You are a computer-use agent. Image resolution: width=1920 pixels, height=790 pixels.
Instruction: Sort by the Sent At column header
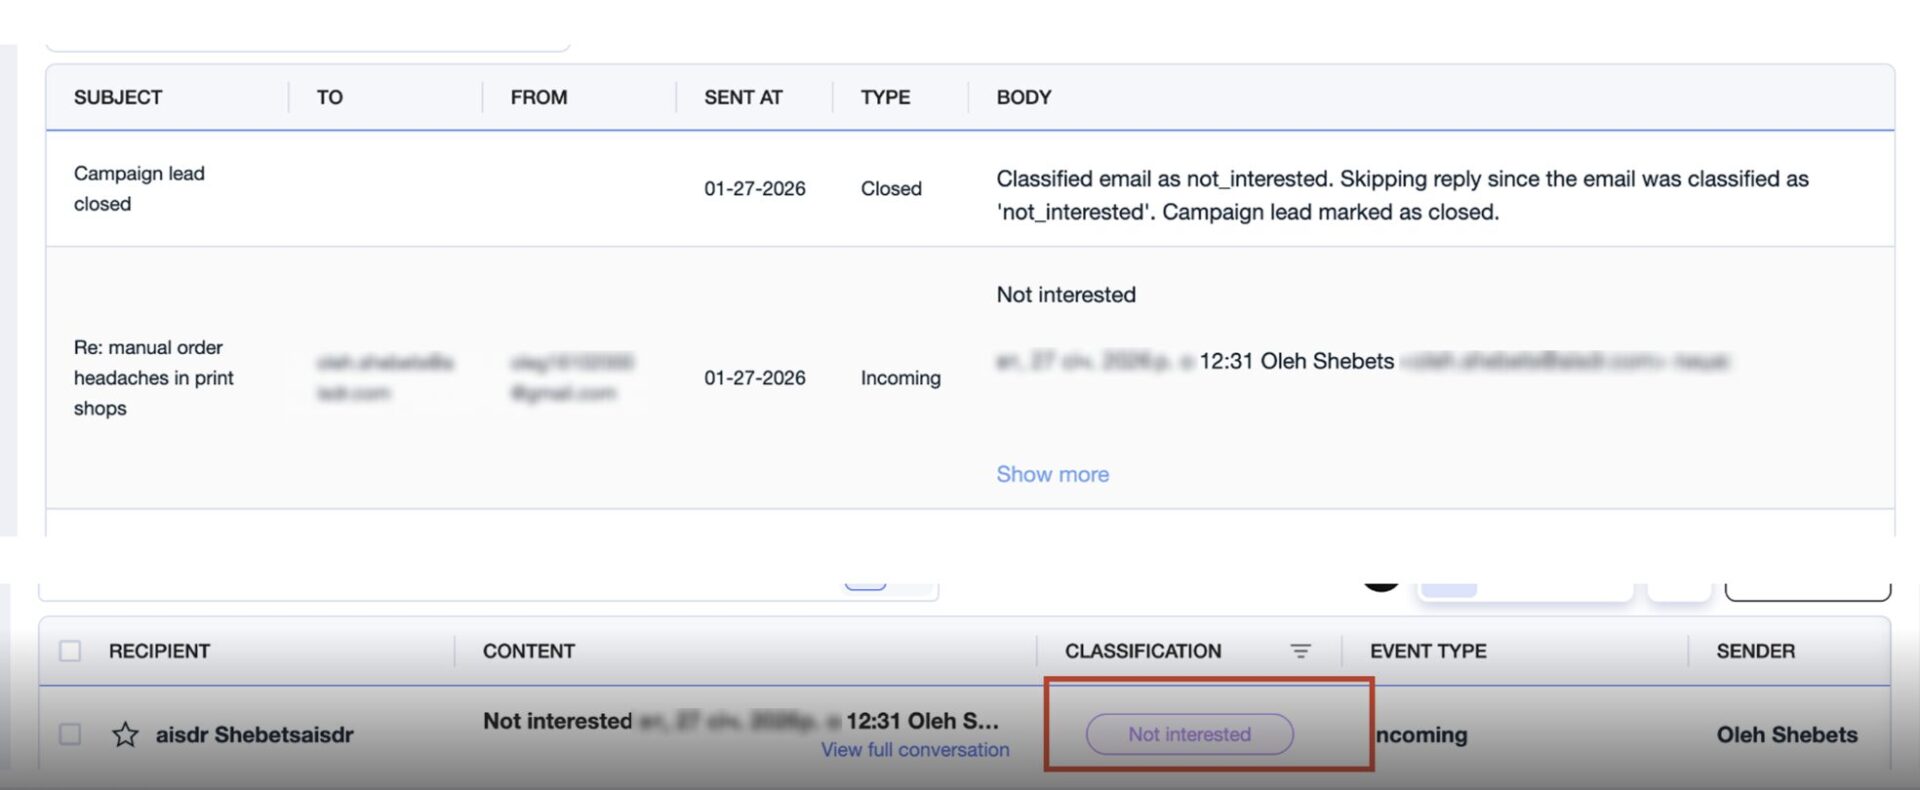pyautogui.click(x=743, y=97)
